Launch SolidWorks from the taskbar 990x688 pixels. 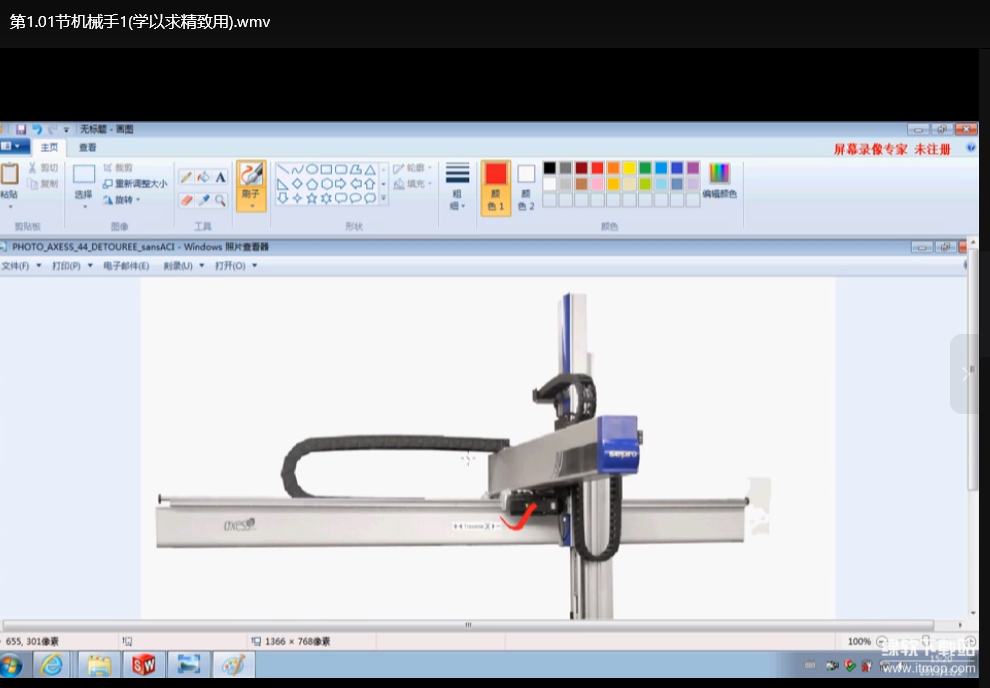[144, 664]
